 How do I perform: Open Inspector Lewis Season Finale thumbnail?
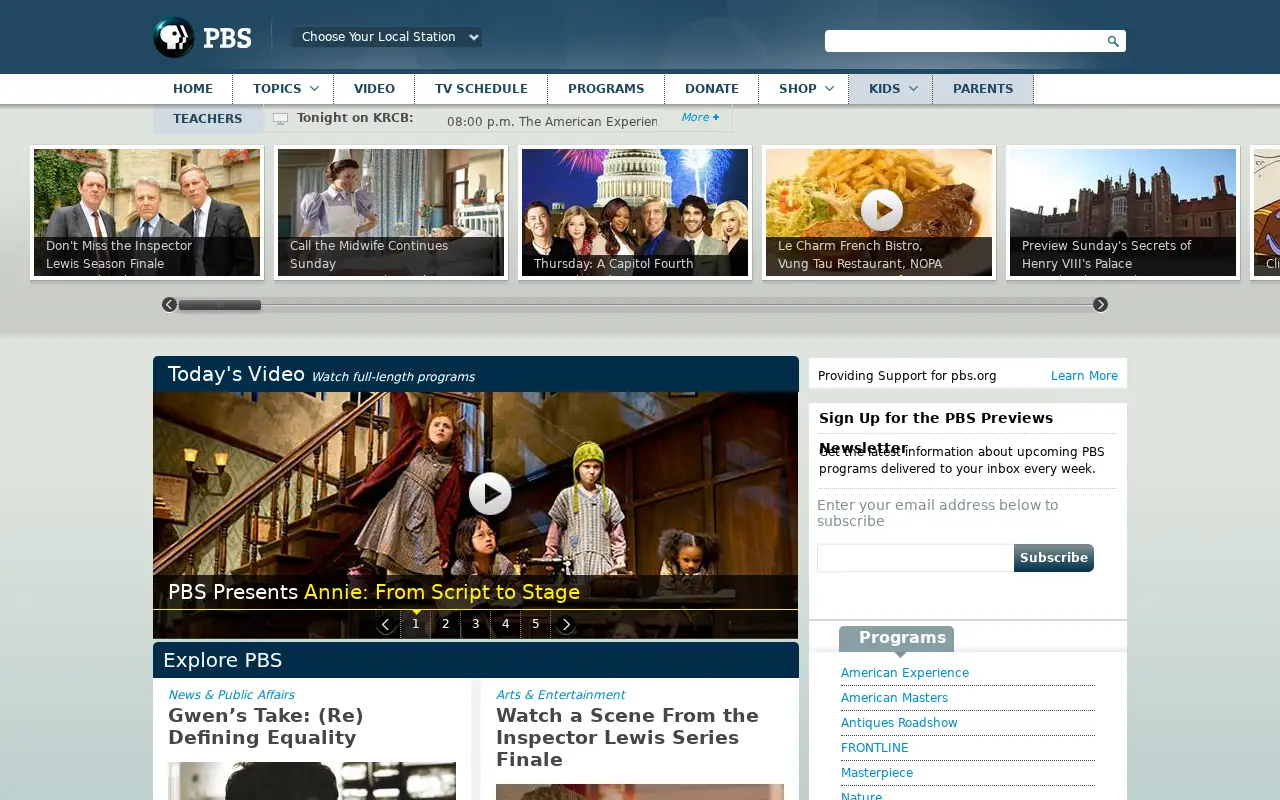(x=147, y=213)
